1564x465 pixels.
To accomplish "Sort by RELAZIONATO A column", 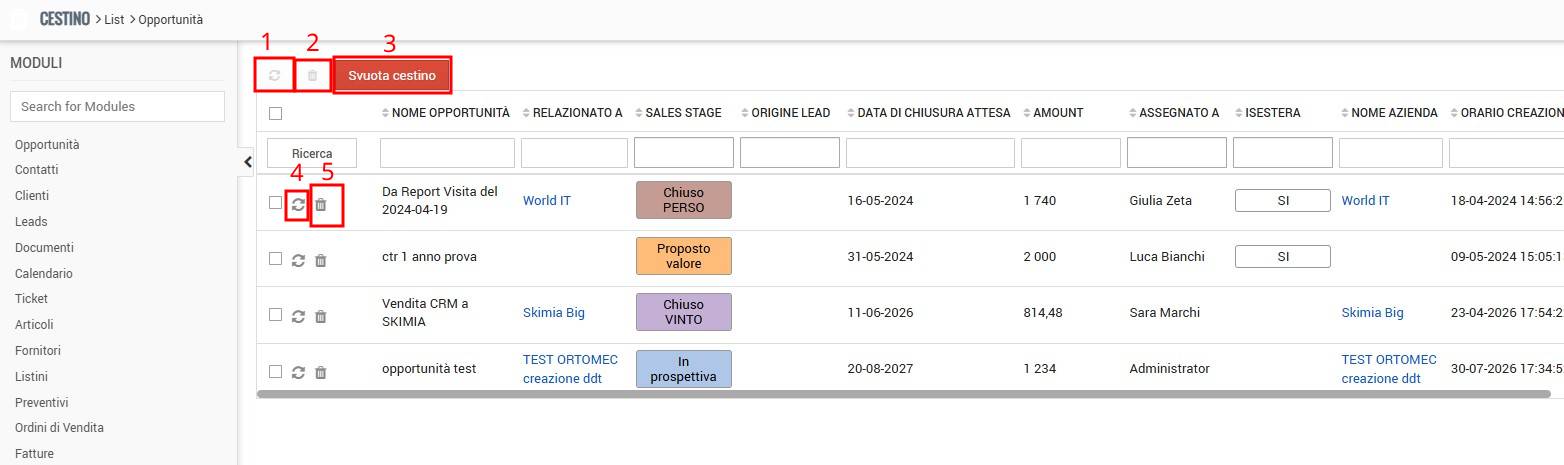I will [x=573, y=113].
